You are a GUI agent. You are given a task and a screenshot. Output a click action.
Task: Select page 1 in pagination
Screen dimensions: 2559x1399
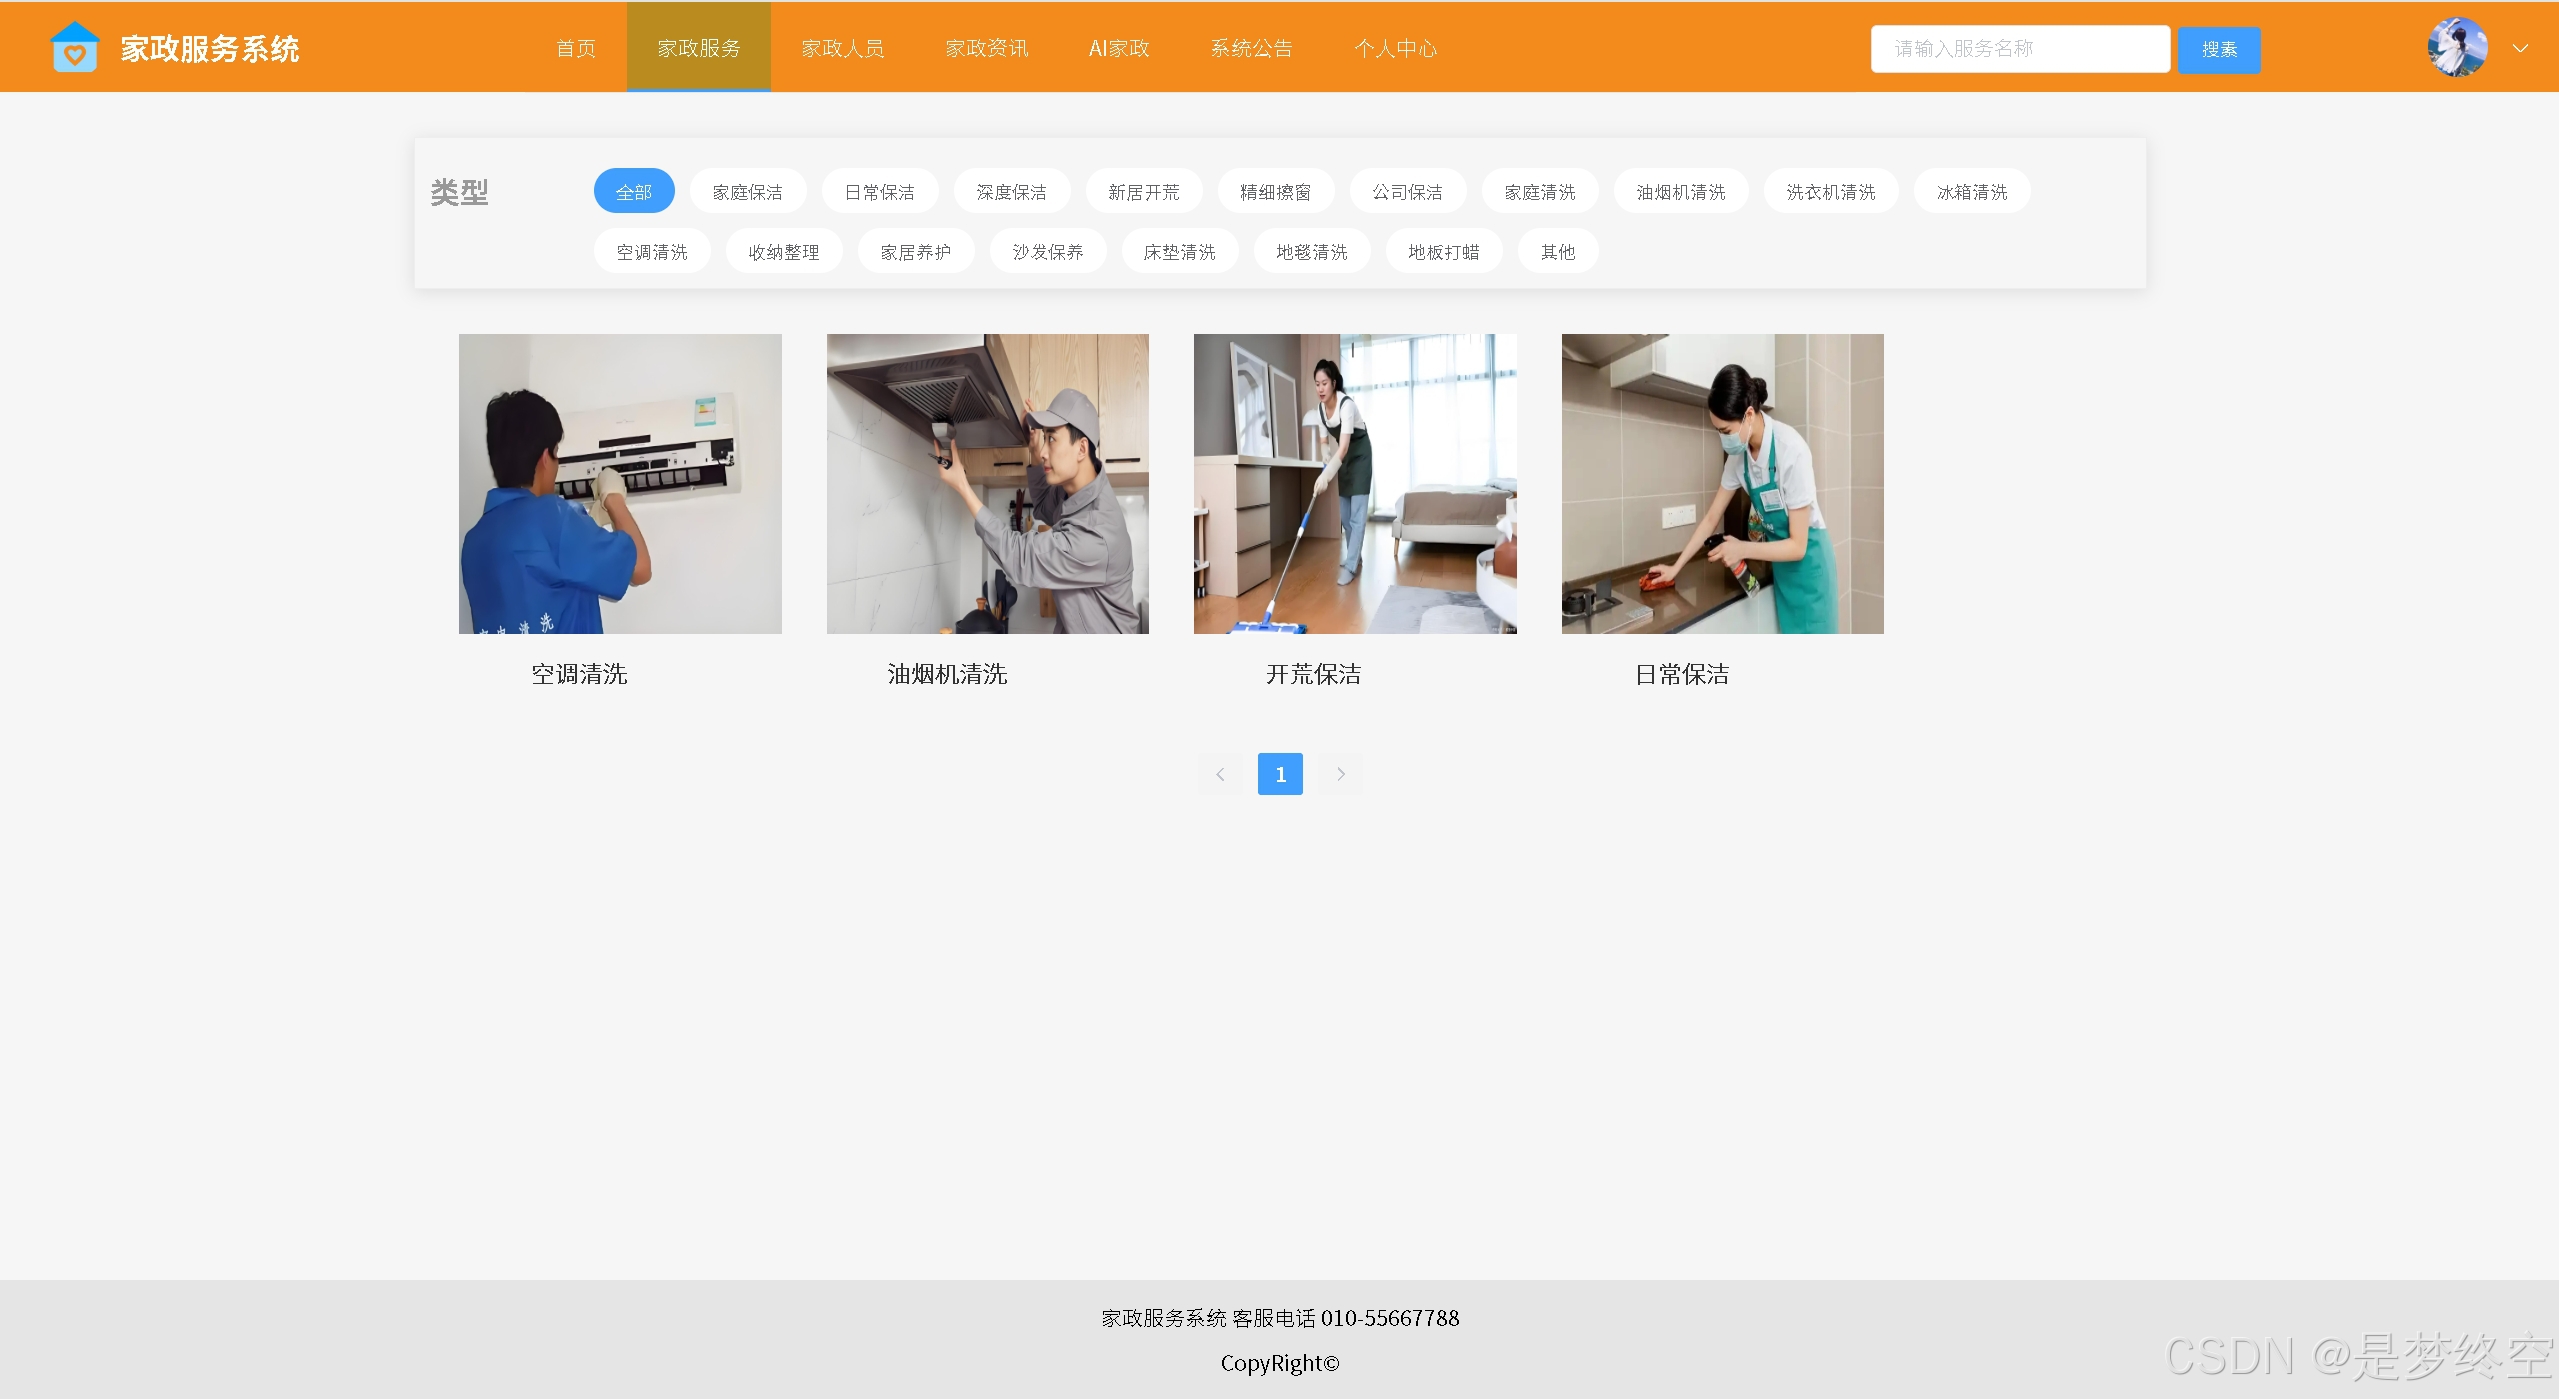coord(1280,774)
